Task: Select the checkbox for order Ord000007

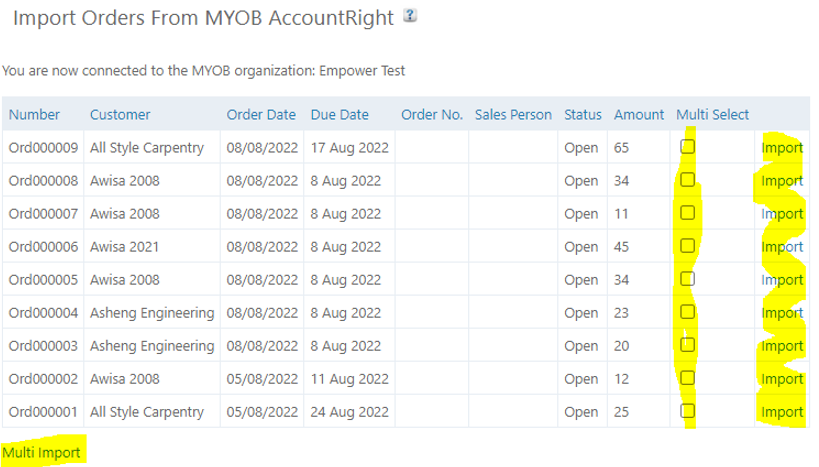Action: point(688,214)
